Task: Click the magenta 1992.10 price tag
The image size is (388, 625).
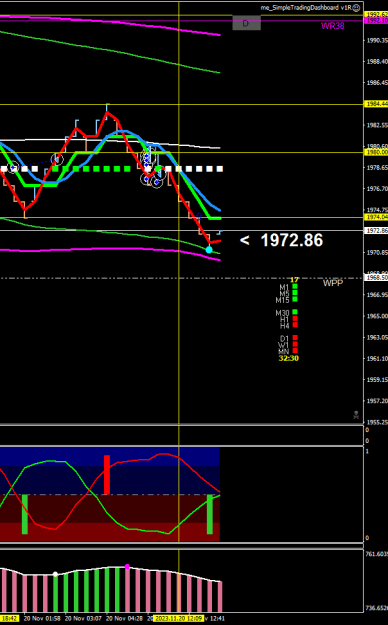Action: point(376,20)
